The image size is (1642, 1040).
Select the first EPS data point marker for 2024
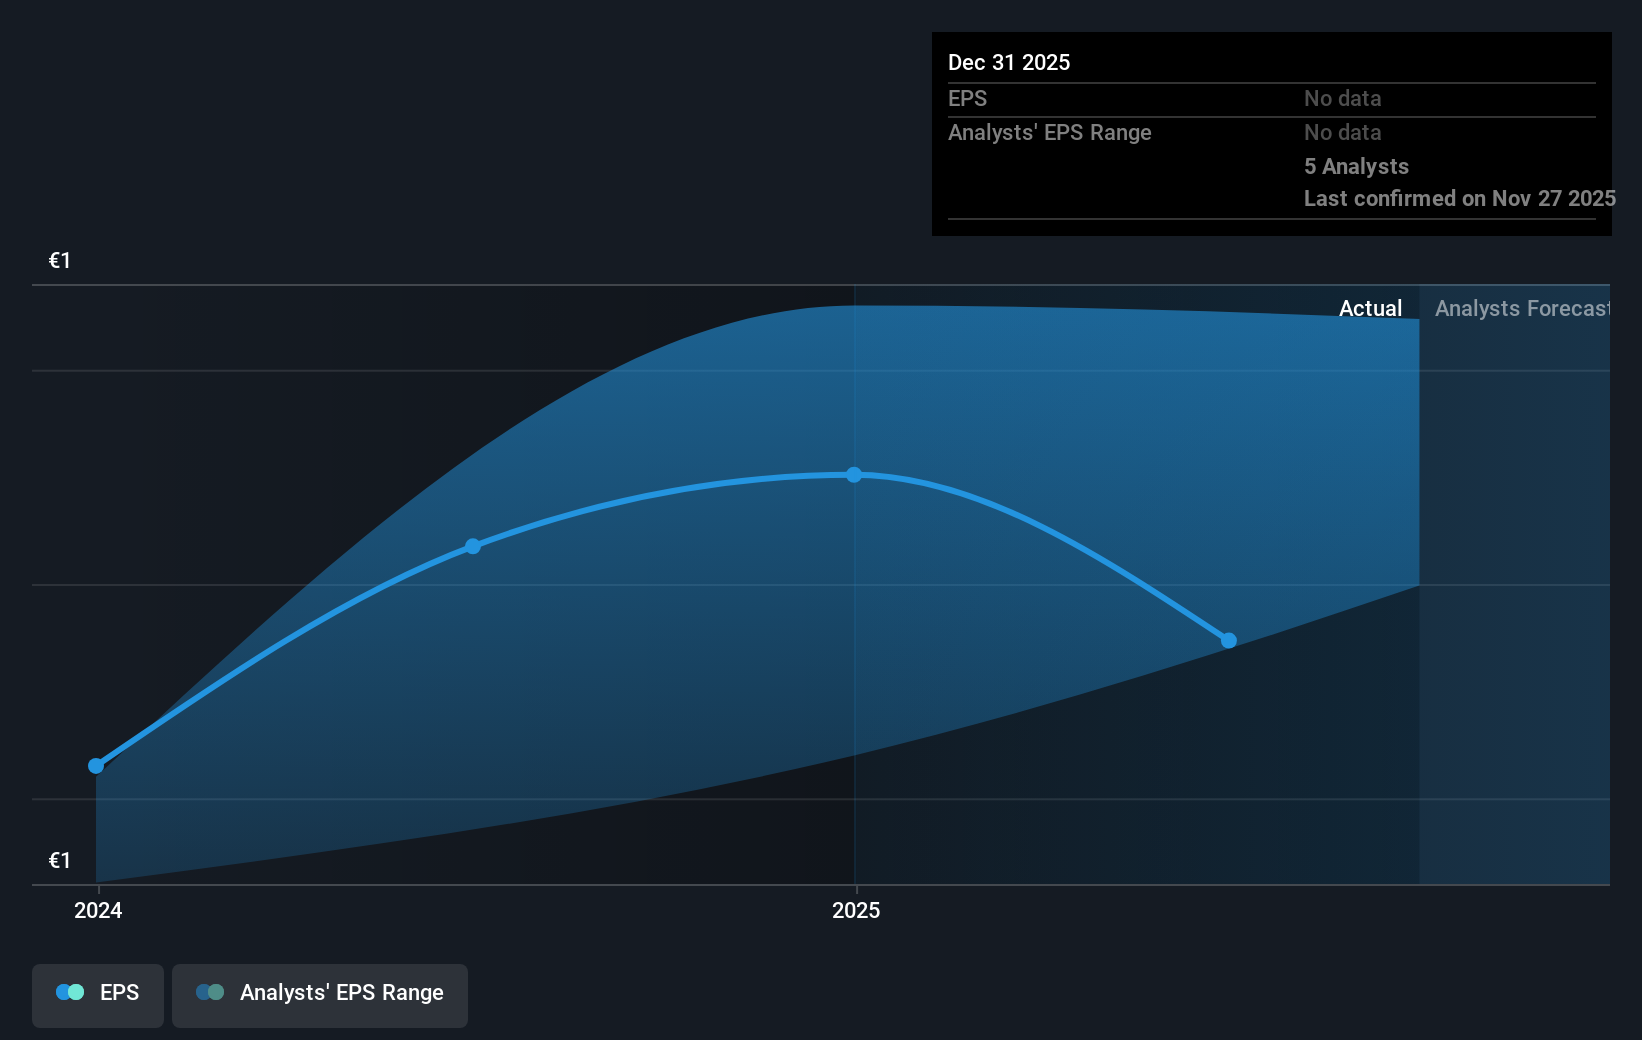[x=96, y=766]
